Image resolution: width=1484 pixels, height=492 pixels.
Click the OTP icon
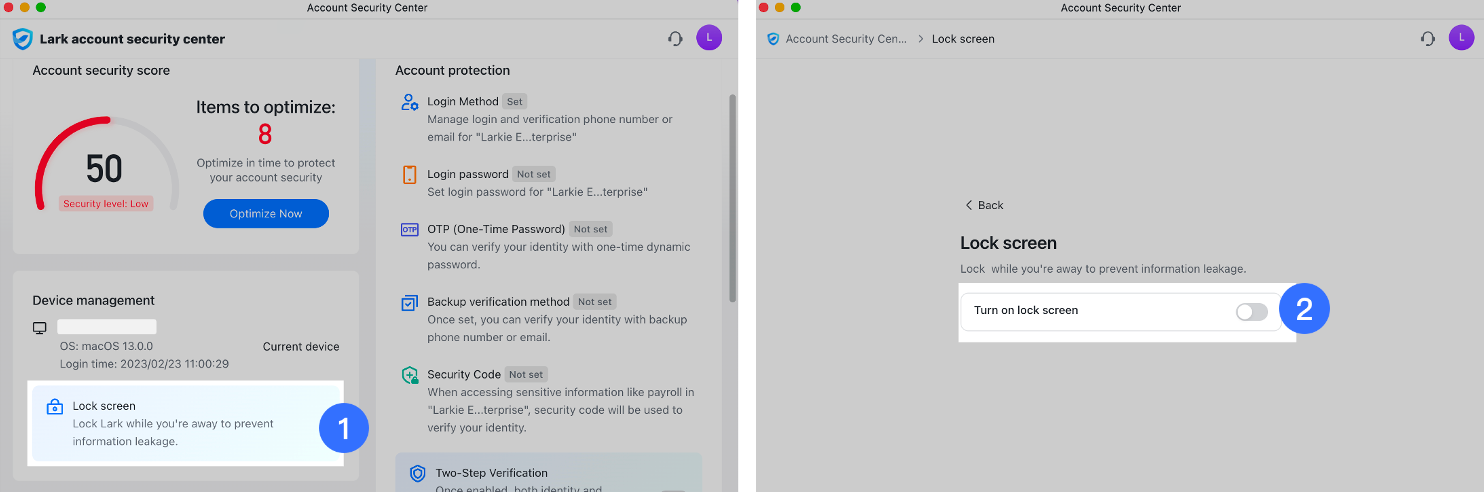[x=409, y=229]
